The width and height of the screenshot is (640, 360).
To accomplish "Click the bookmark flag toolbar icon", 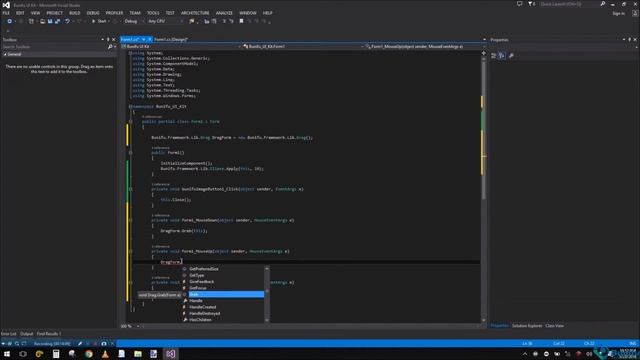I will click(x=241, y=21).
